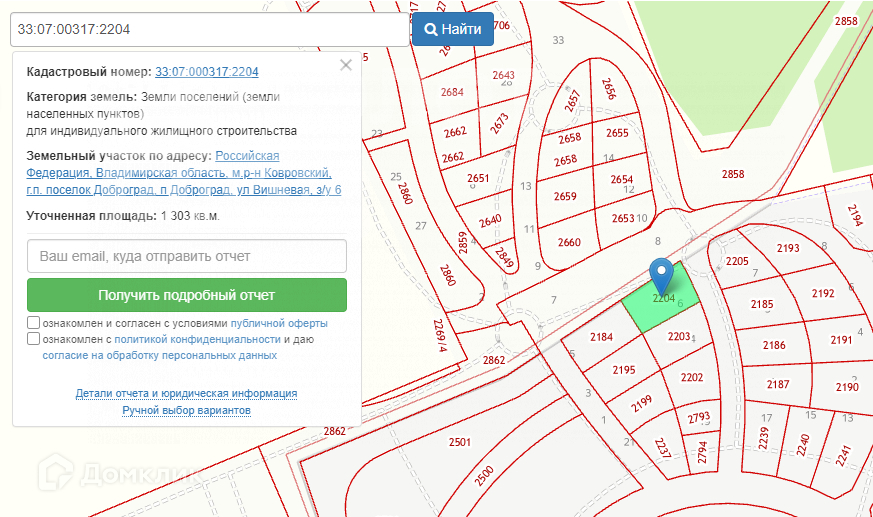Image resolution: width=873 pixels, height=517 pixels.
Task: Click the email input field
Action: click(x=187, y=256)
